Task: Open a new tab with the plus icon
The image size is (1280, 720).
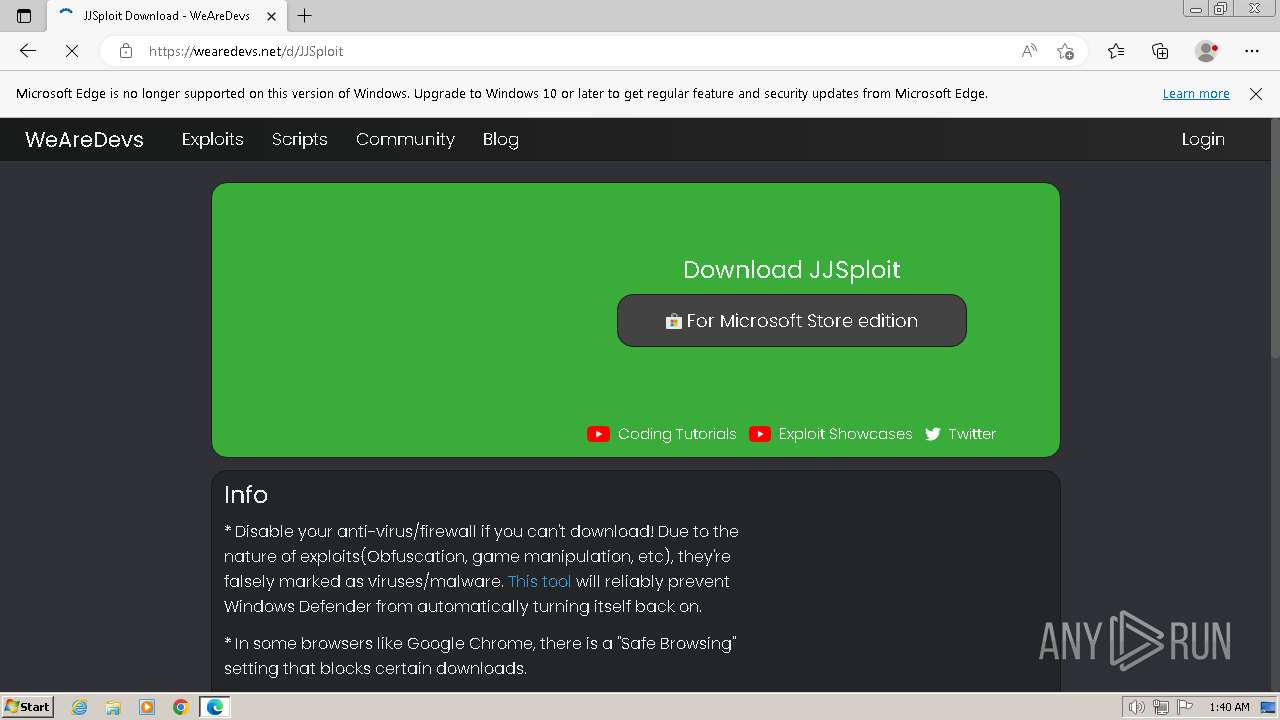Action: pyautogui.click(x=305, y=15)
